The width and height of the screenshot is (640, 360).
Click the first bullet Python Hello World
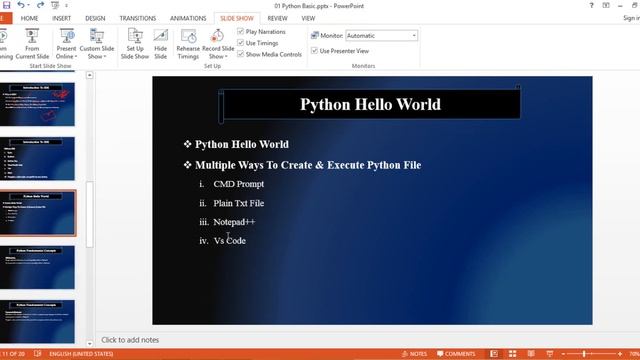coord(242,144)
